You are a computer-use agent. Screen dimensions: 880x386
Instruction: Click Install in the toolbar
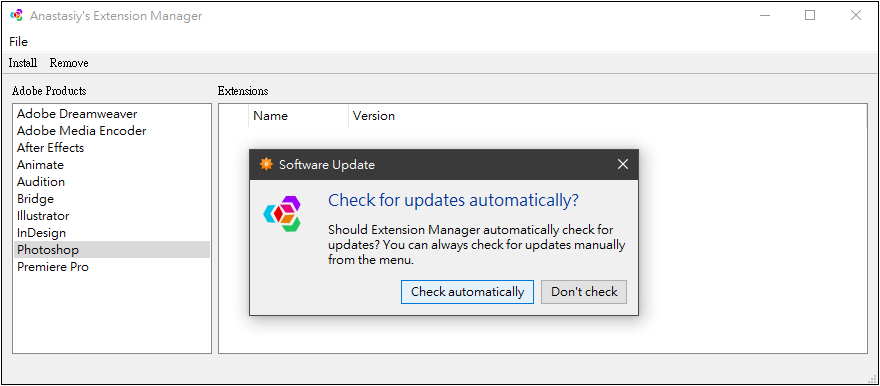[x=23, y=63]
